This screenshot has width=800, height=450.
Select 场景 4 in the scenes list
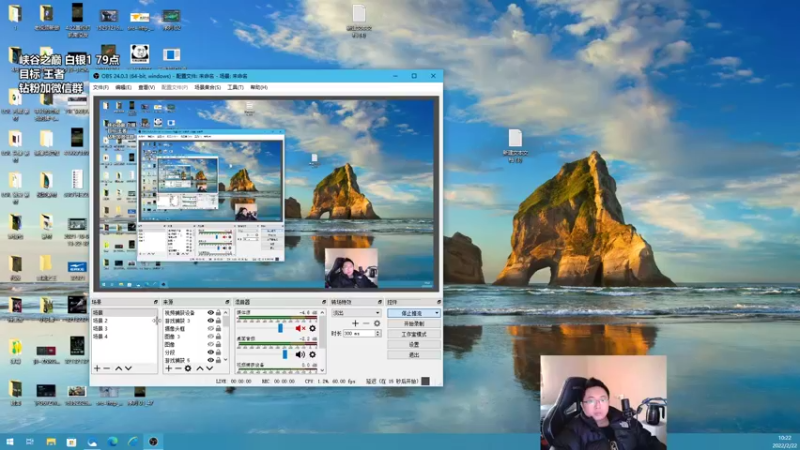click(124, 336)
